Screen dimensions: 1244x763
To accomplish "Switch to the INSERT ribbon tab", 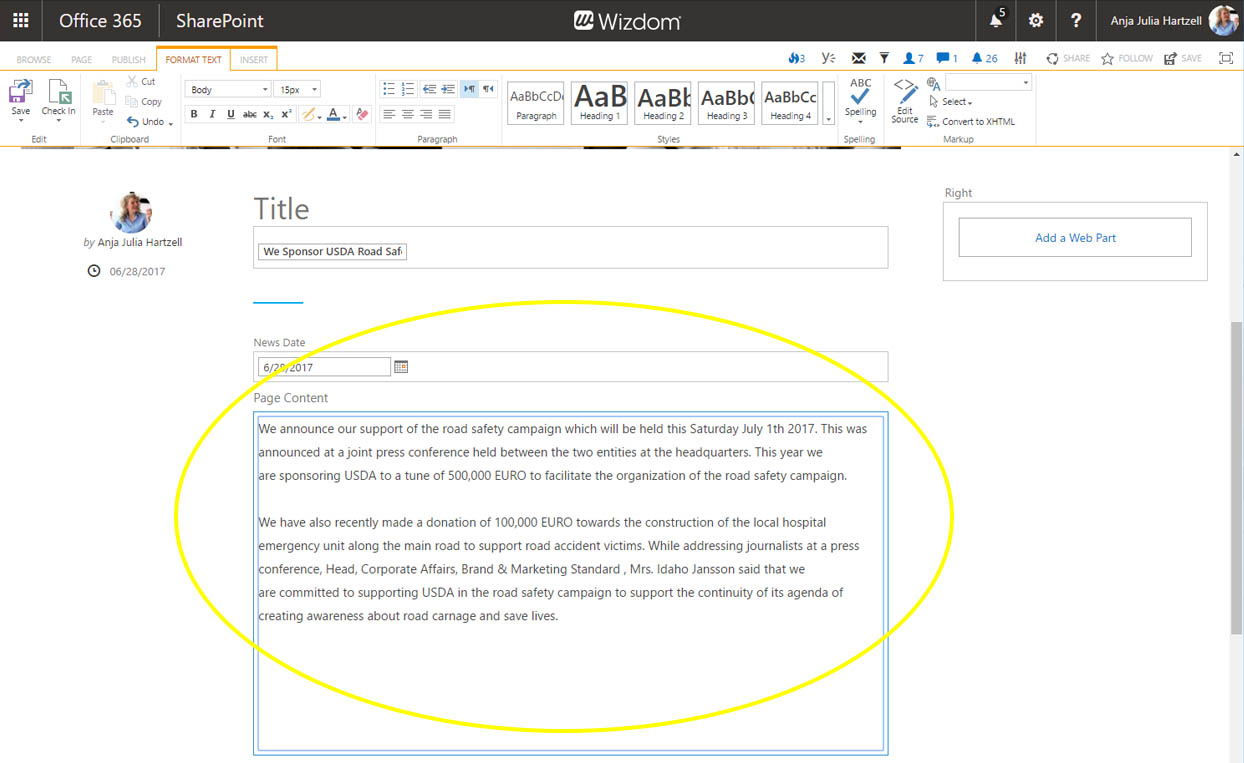I will click(x=253, y=60).
